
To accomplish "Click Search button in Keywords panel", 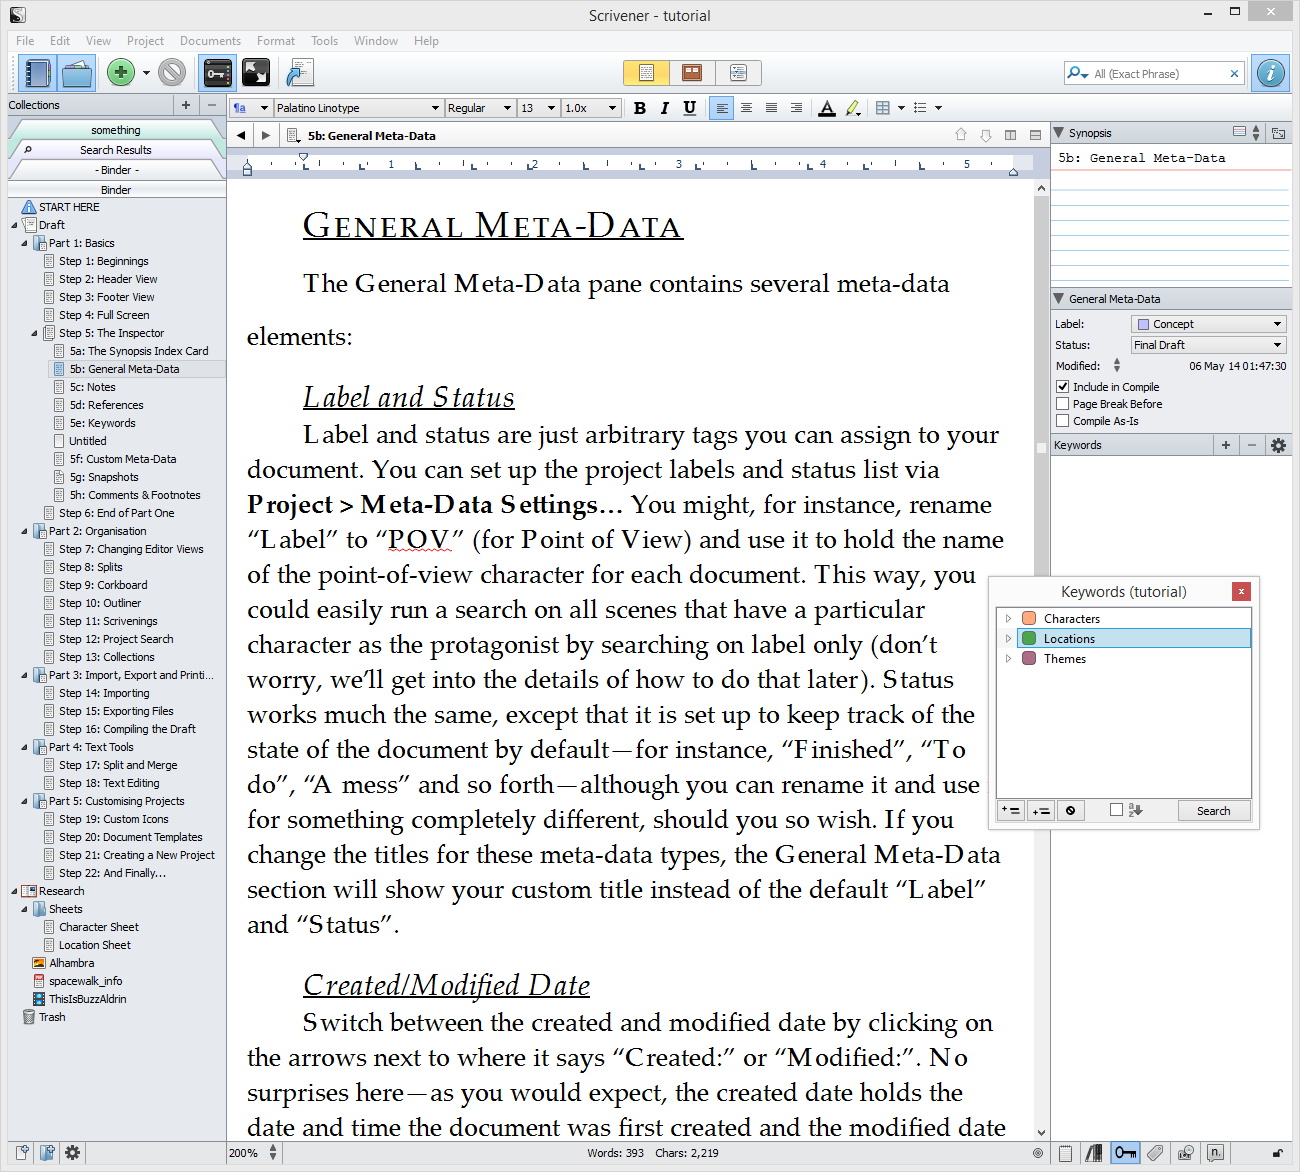I will [x=1213, y=811].
